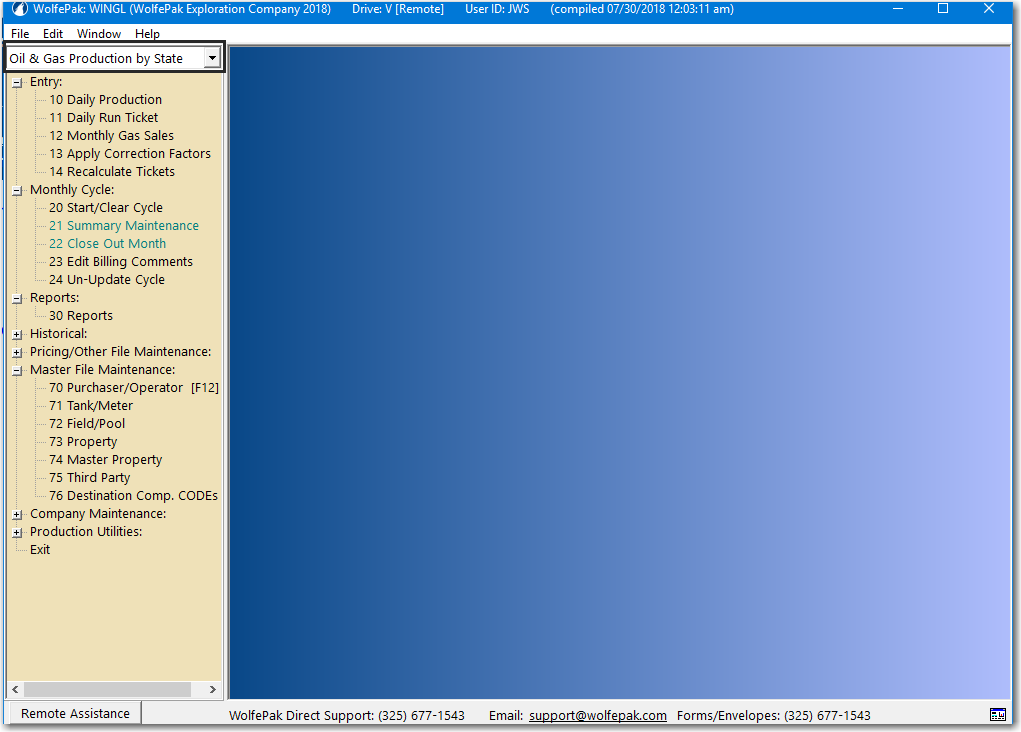Click Exit in the navigation tree
This screenshot has height=732, width=1021.
[x=40, y=550]
